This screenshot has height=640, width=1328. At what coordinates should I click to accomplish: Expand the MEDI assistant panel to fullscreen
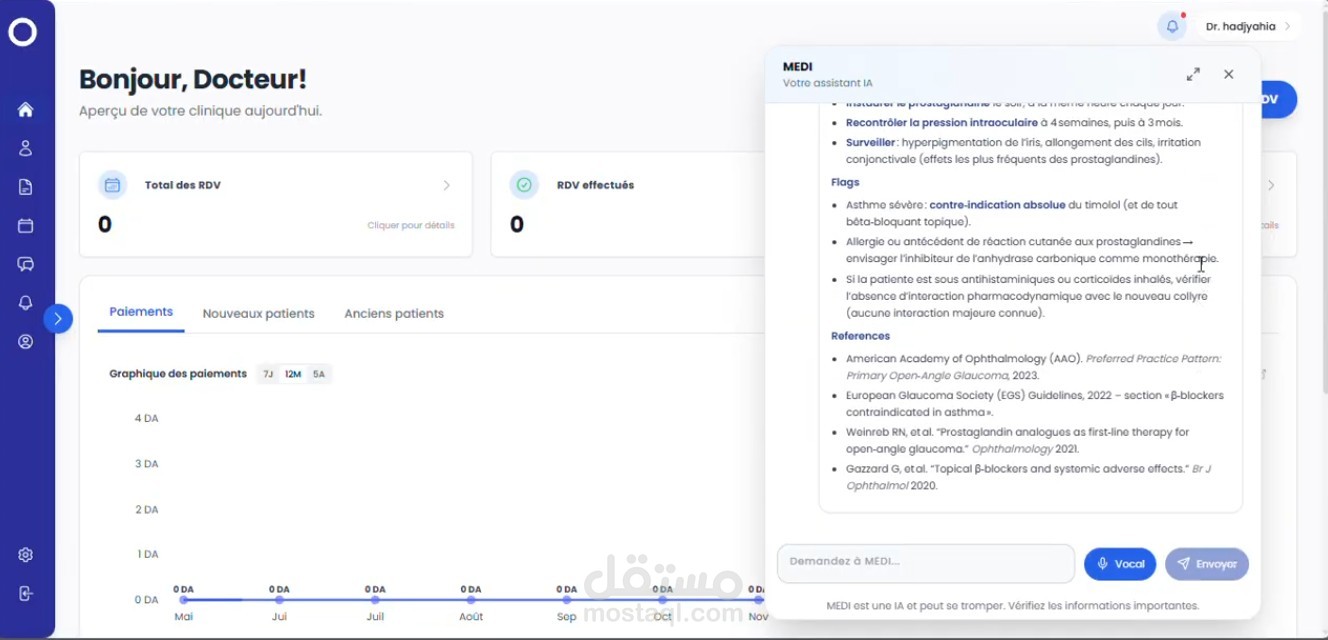(1193, 74)
